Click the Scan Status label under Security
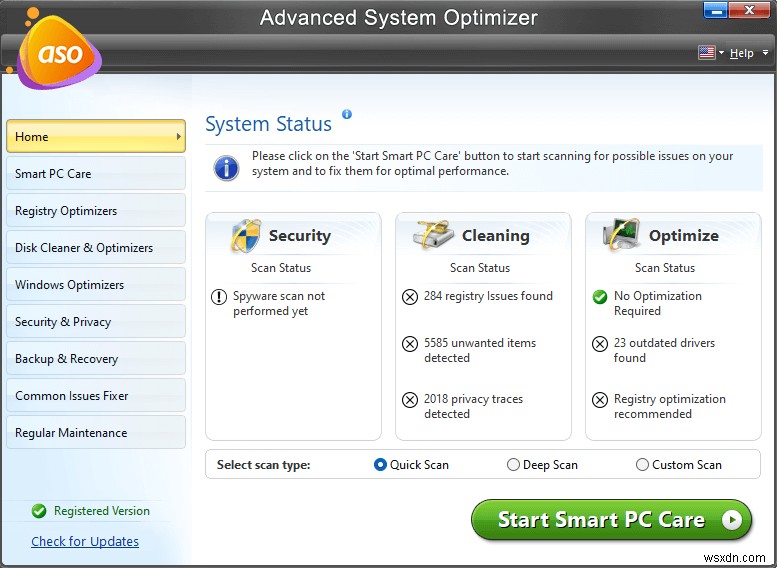777x568 pixels. [281, 268]
